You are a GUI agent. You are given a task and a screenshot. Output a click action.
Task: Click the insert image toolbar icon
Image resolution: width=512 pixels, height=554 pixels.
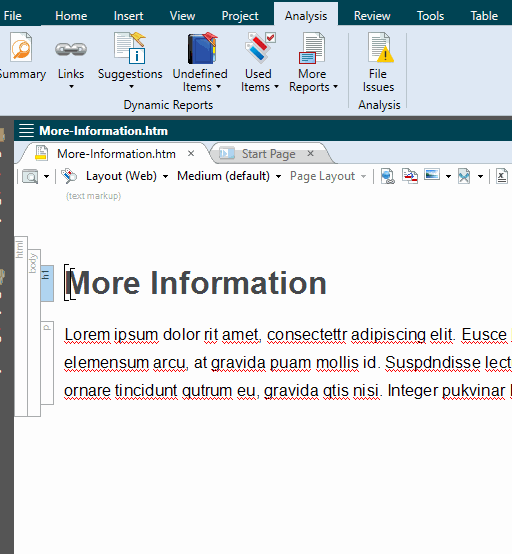point(432,175)
